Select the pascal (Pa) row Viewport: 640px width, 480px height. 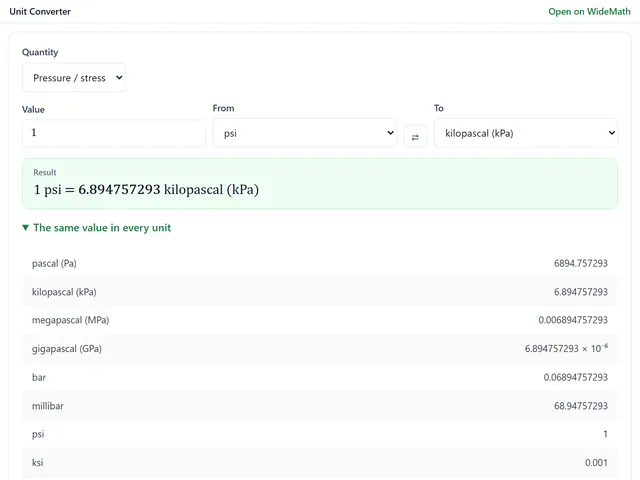pyautogui.click(x=320, y=263)
